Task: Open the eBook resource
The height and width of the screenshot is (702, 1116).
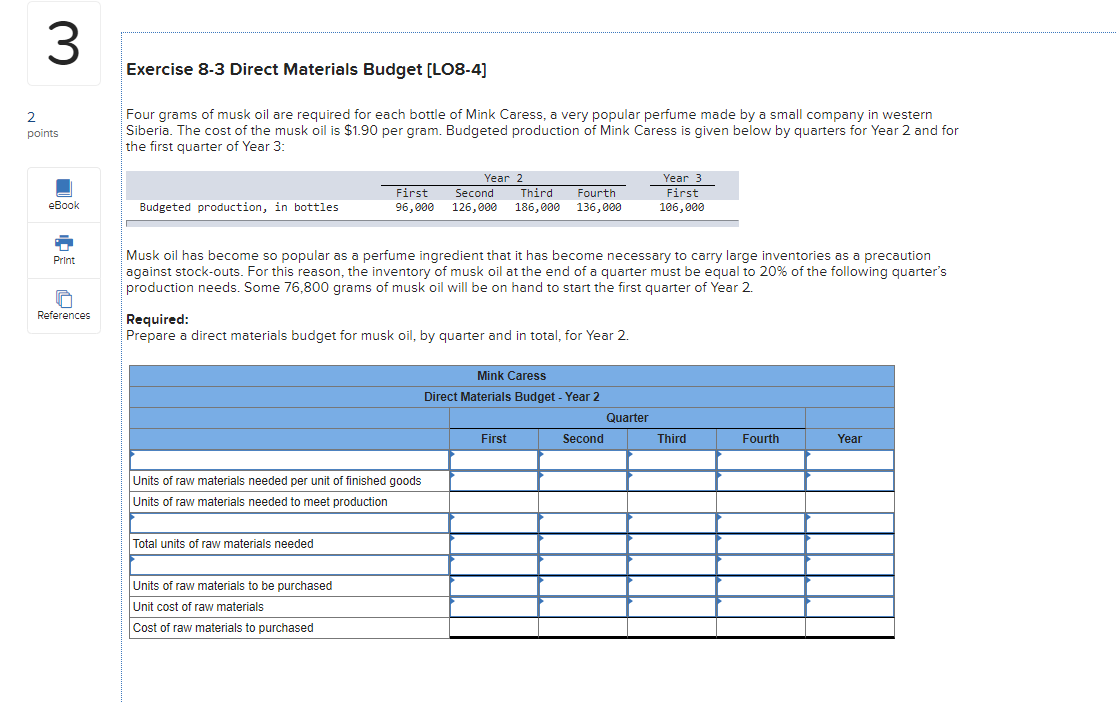Action: pos(63,194)
